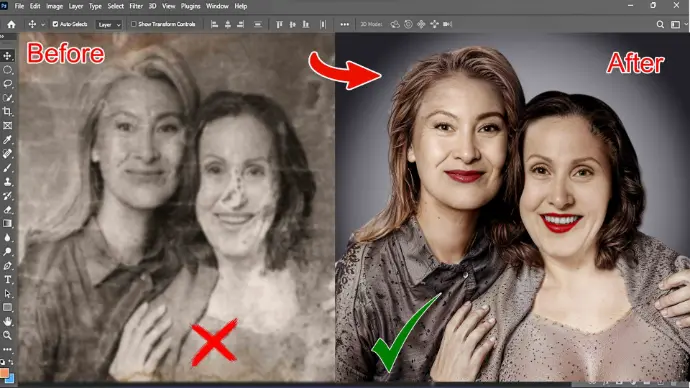This screenshot has width=690, height=388.
Task: Click the 3D Slide camera icon
Action: (434, 25)
